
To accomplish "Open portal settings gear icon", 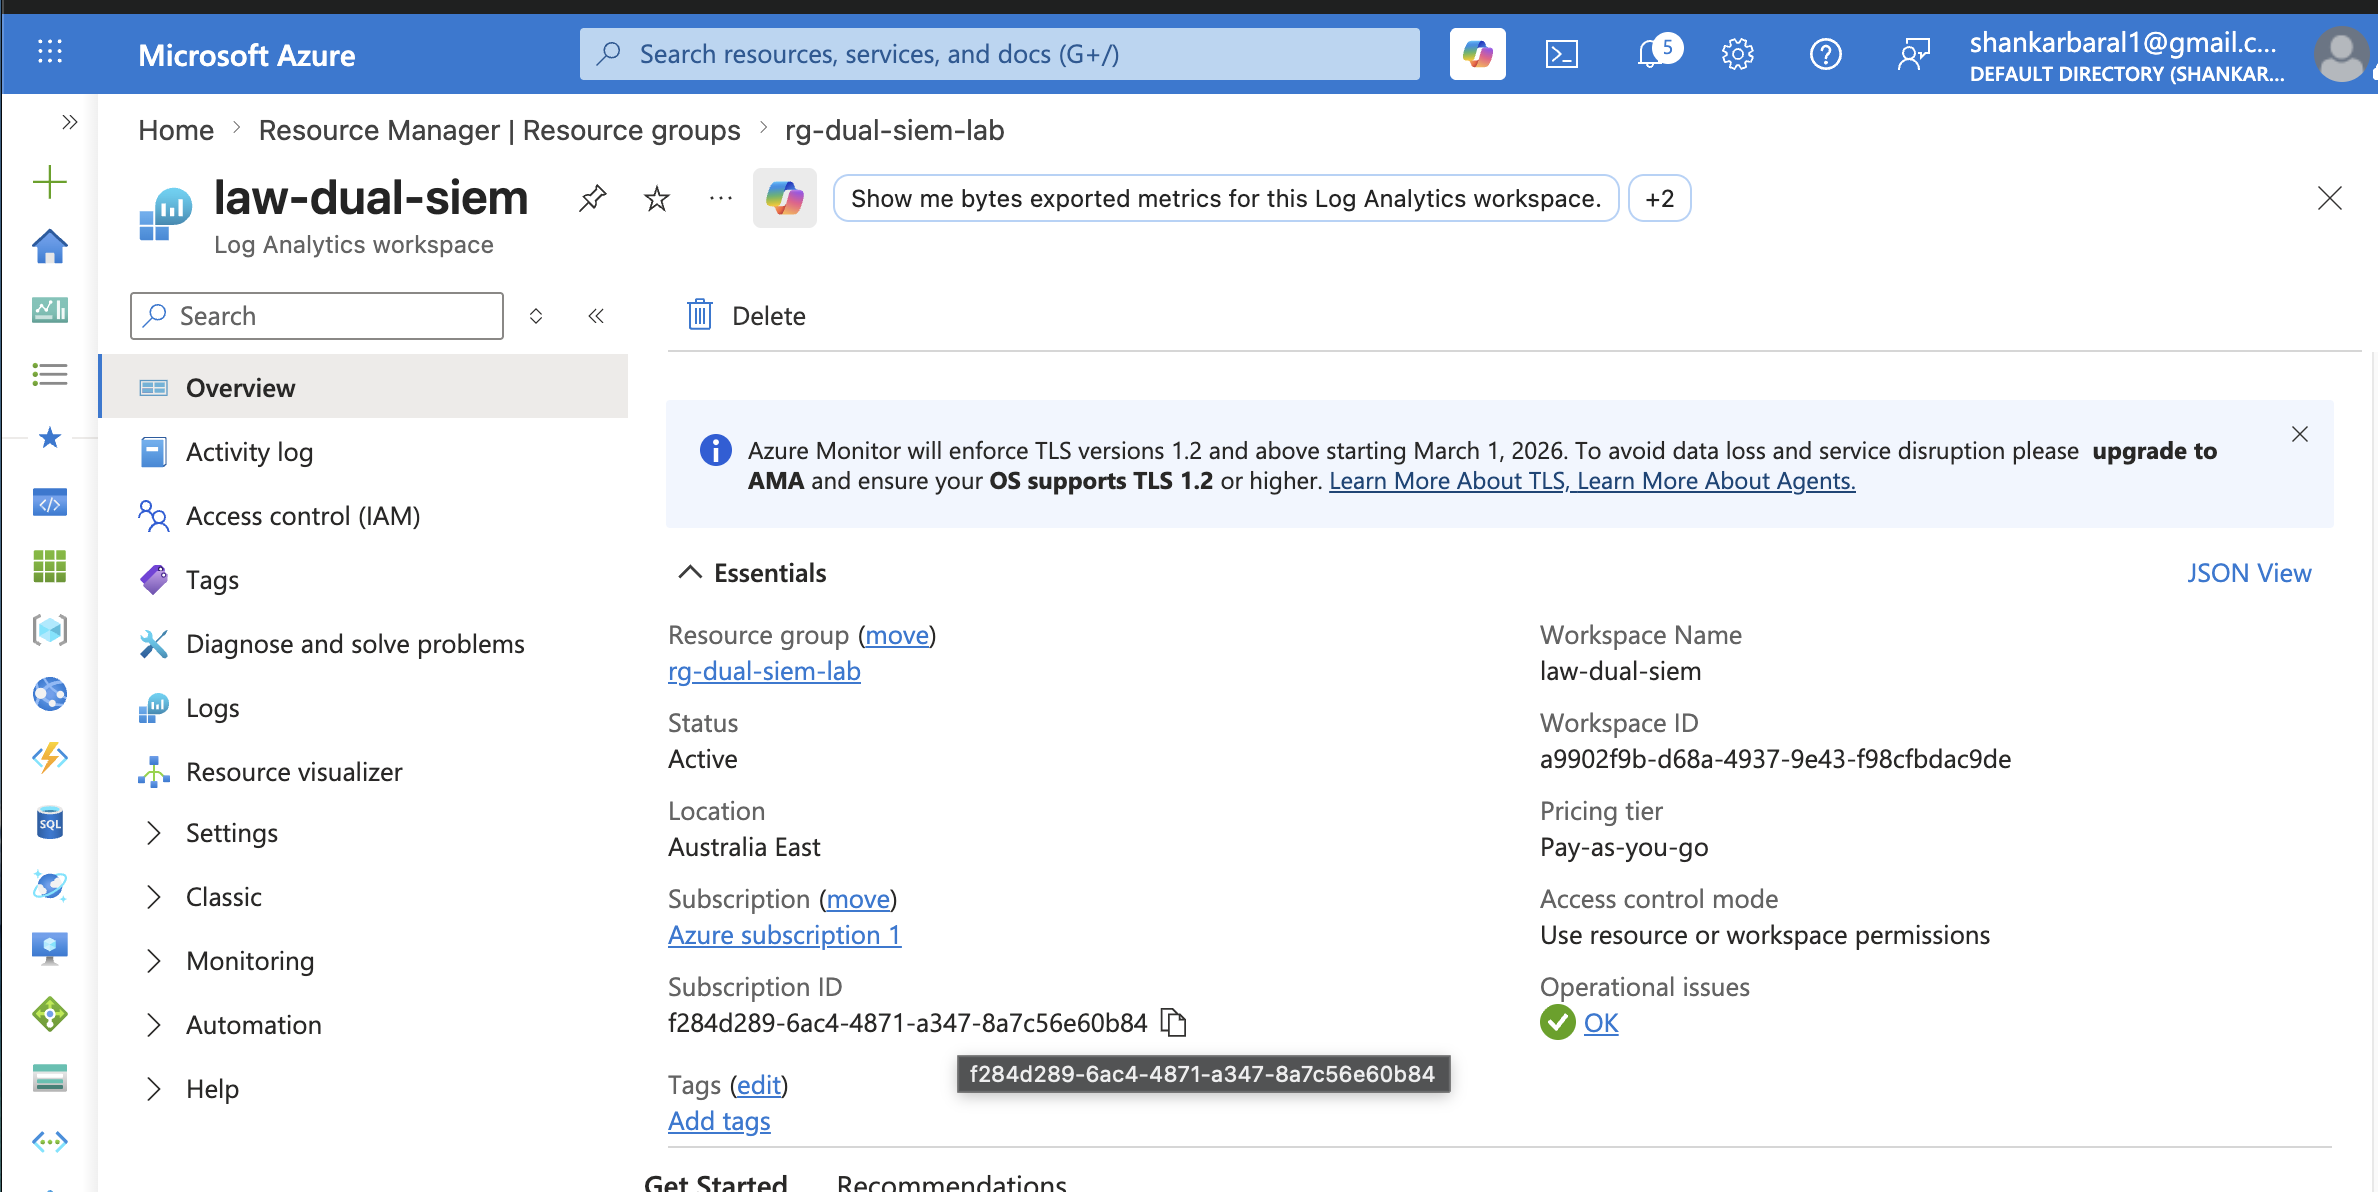I will pos(1738,54).
